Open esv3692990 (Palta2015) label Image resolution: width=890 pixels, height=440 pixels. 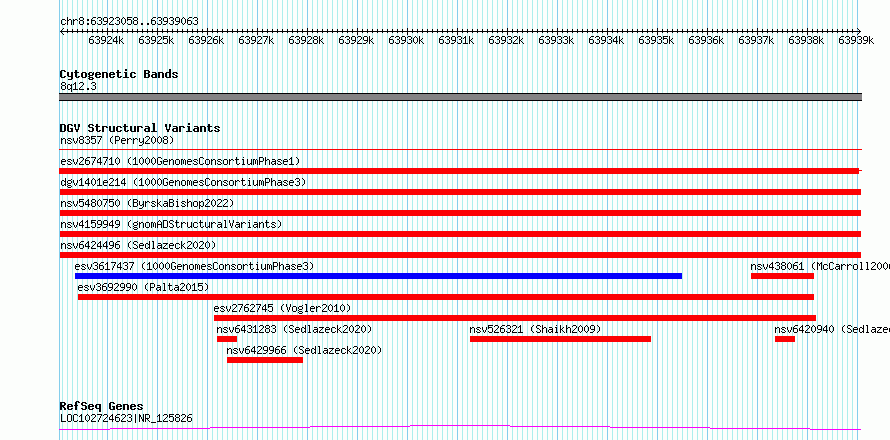[x=143, y=287]
